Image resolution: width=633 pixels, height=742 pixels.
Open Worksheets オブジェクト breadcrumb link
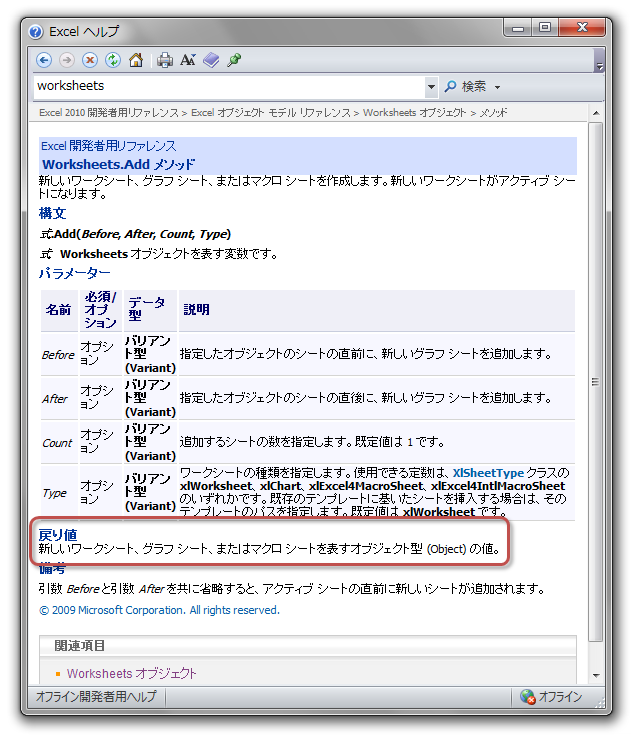[x=414, y=113]
